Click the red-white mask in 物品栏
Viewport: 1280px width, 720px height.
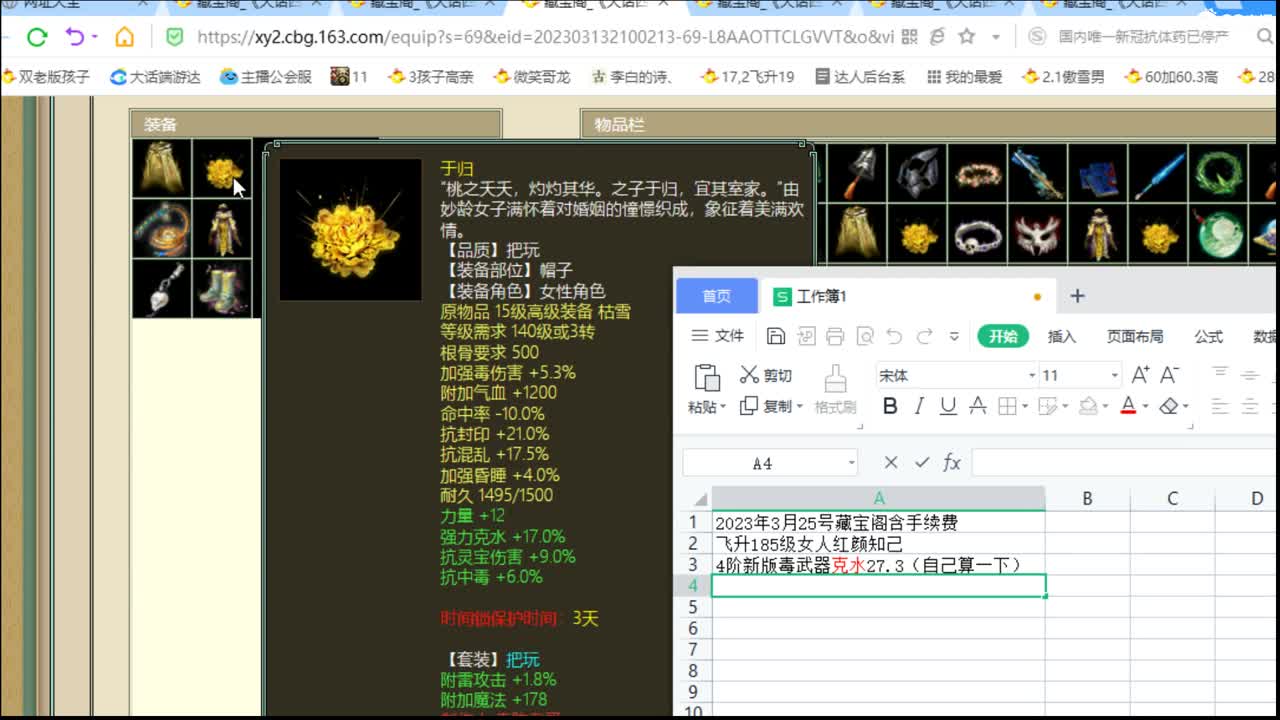[x=1037, y=233]
